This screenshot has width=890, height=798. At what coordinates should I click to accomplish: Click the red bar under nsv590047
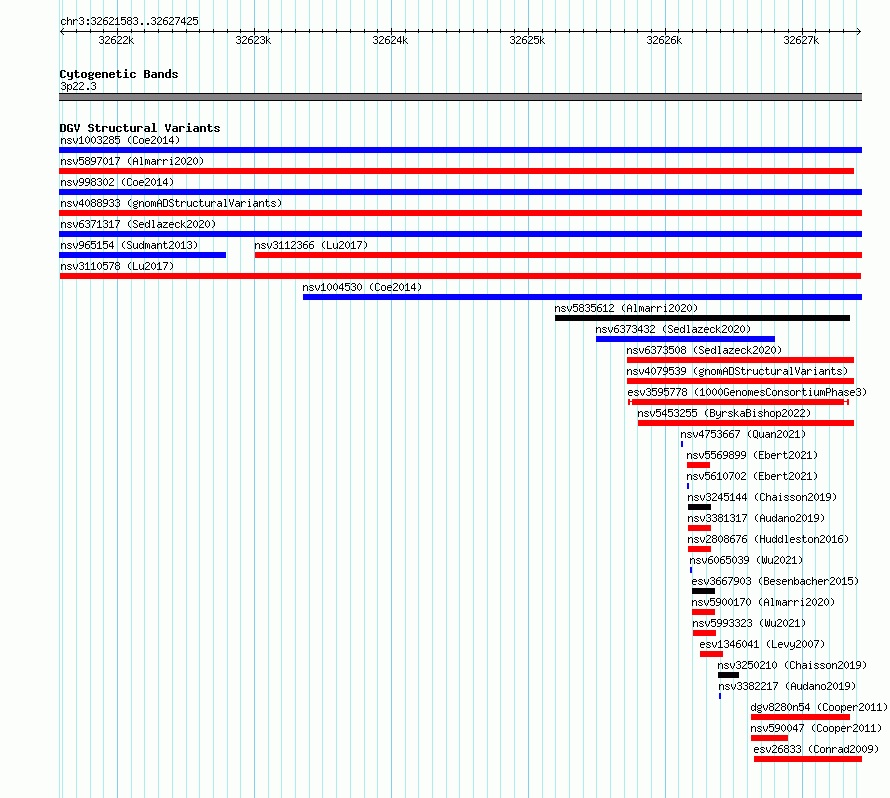(x=769, y=738)
